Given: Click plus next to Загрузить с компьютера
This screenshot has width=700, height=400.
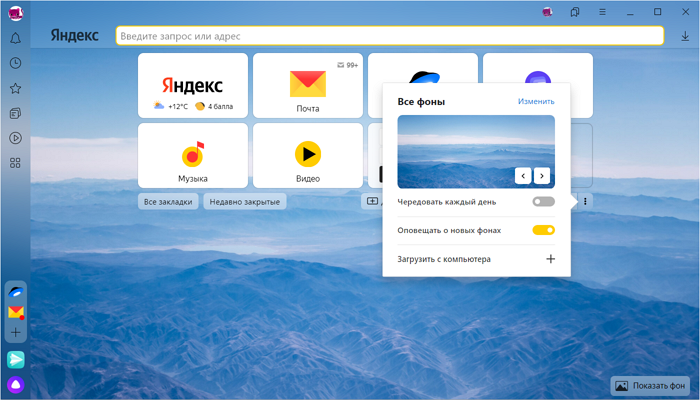Looking at the screenshot, I should (x=550, y=259).
